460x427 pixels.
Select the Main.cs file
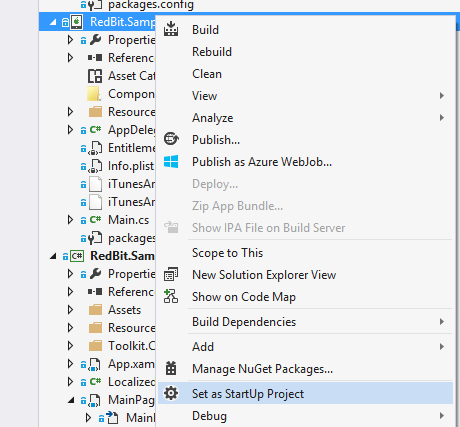[x=129, y=220]
